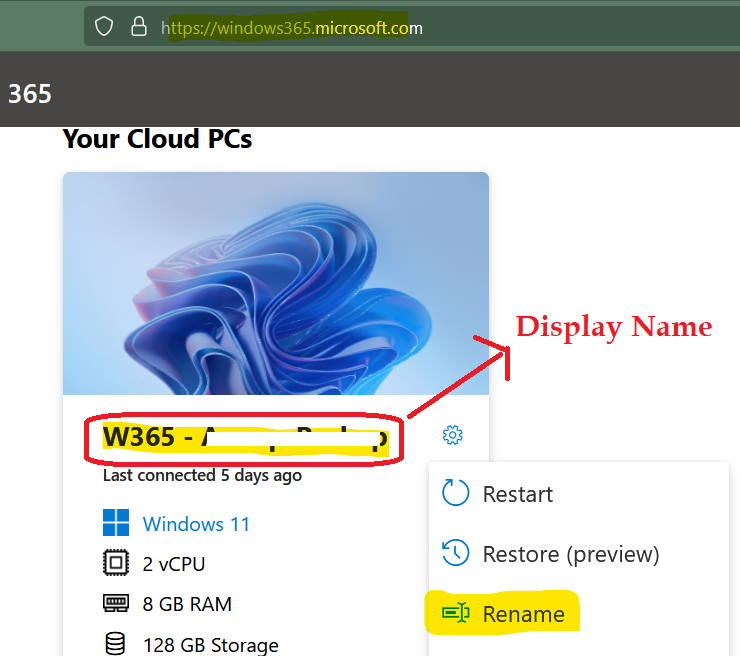The width and height of the screenshot is (740, 656).
Task: Click the 'Your Cloud PCs' heading
Action: pyautogui.click(x=158, y=139)
